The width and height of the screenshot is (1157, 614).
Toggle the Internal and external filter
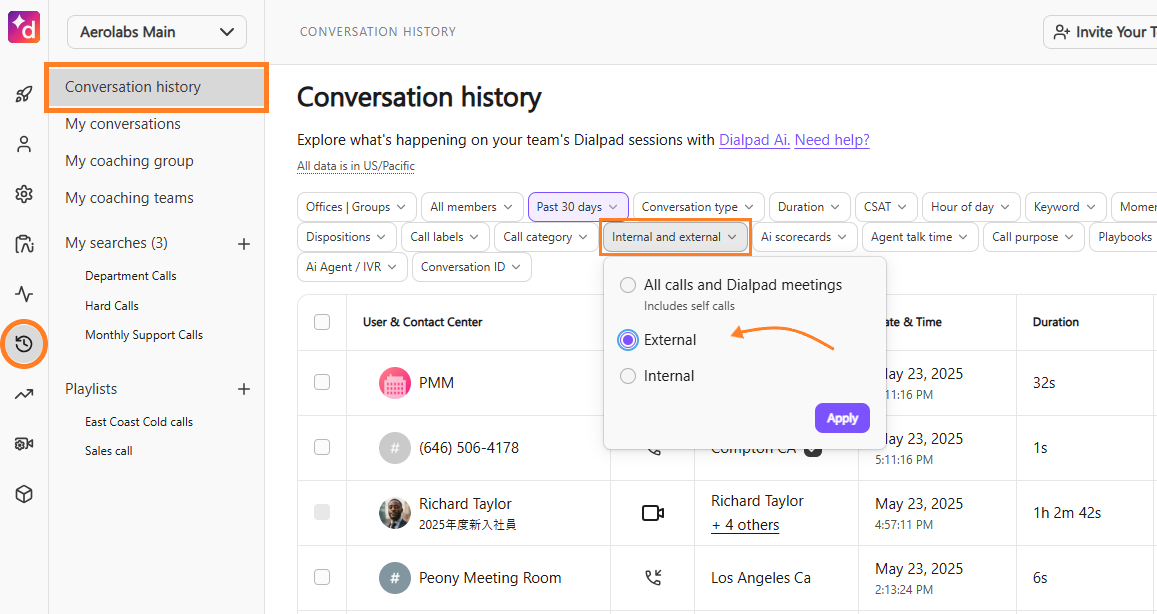pos(675,237)
